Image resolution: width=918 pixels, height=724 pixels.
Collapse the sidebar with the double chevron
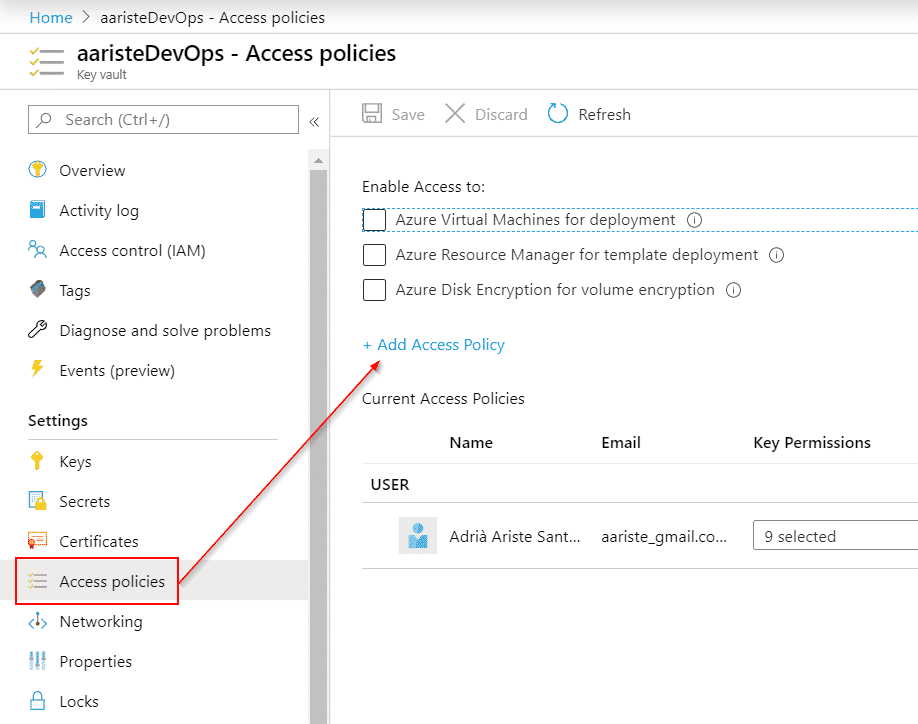pos(314,119)
